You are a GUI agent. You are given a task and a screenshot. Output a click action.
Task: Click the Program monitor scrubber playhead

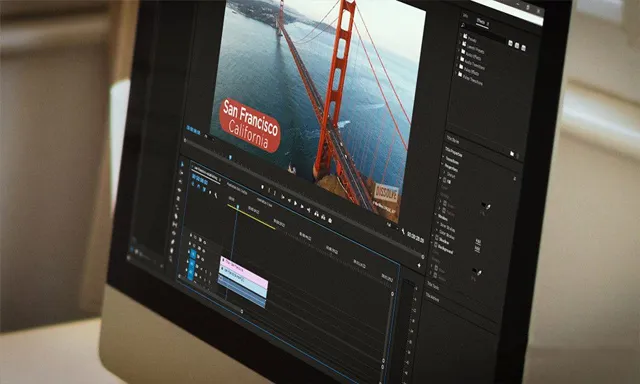(230, 157)
